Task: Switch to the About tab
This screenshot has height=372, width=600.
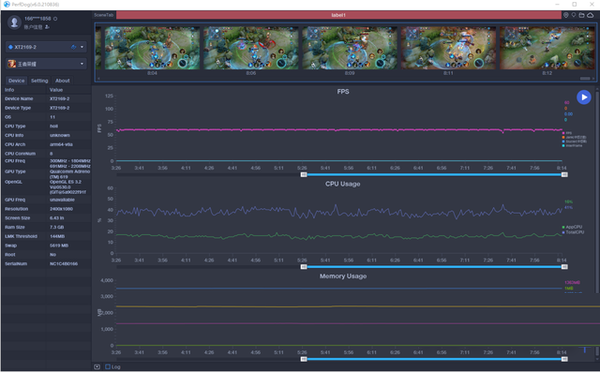Action: click(x=62, y=80)
